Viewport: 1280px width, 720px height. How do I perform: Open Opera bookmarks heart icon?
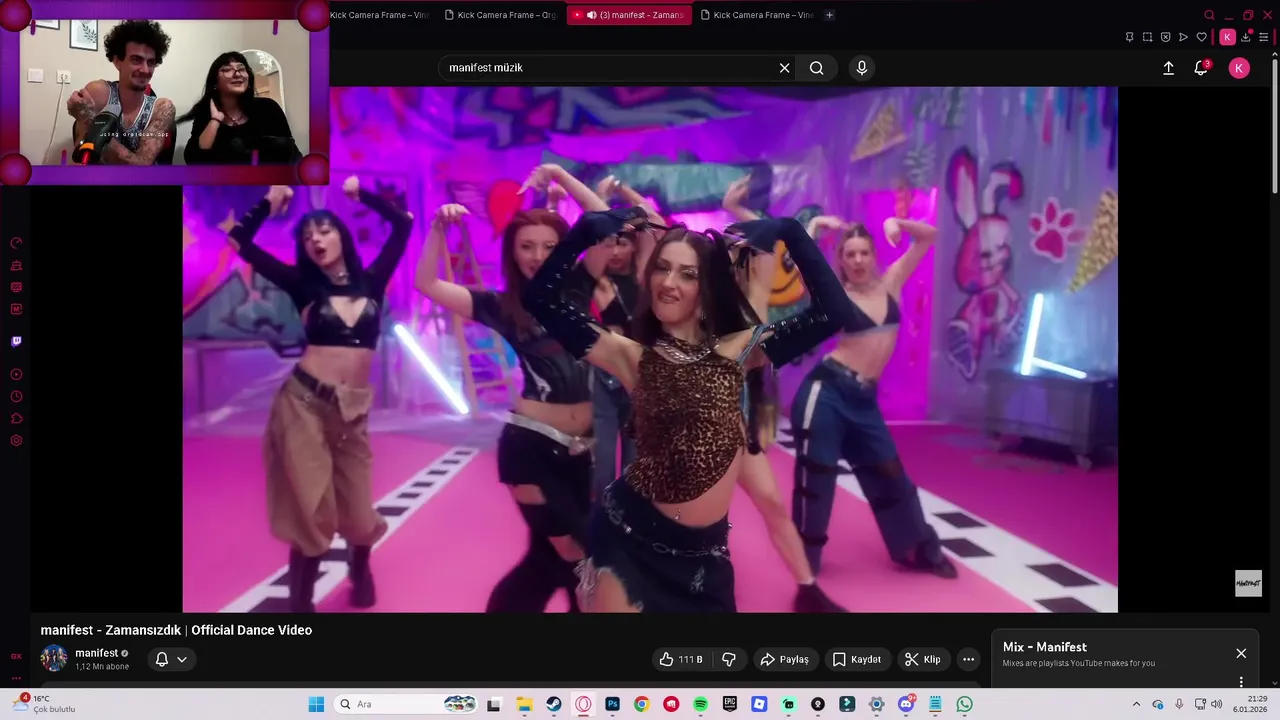(1201, 37)
